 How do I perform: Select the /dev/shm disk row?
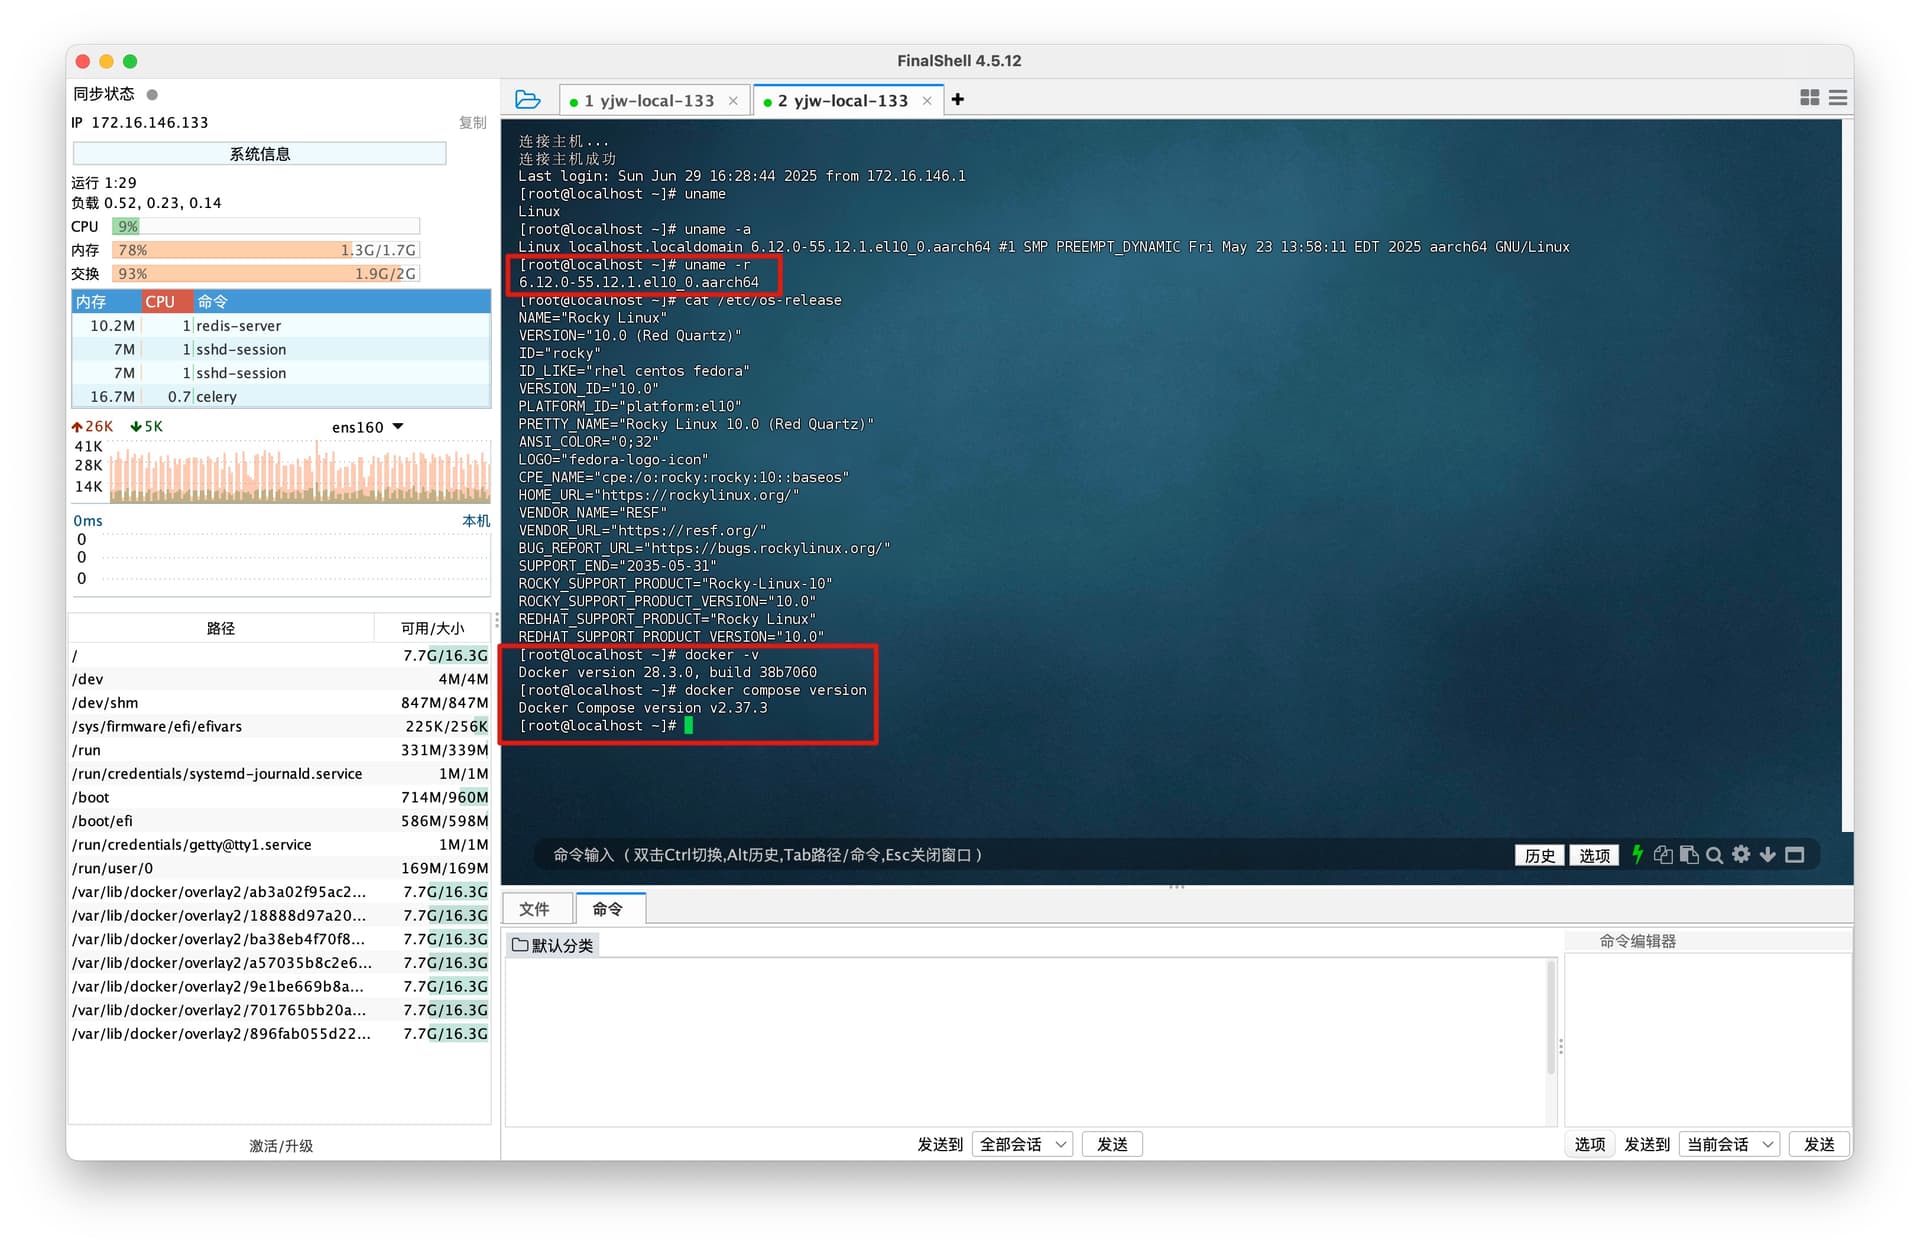280,703
